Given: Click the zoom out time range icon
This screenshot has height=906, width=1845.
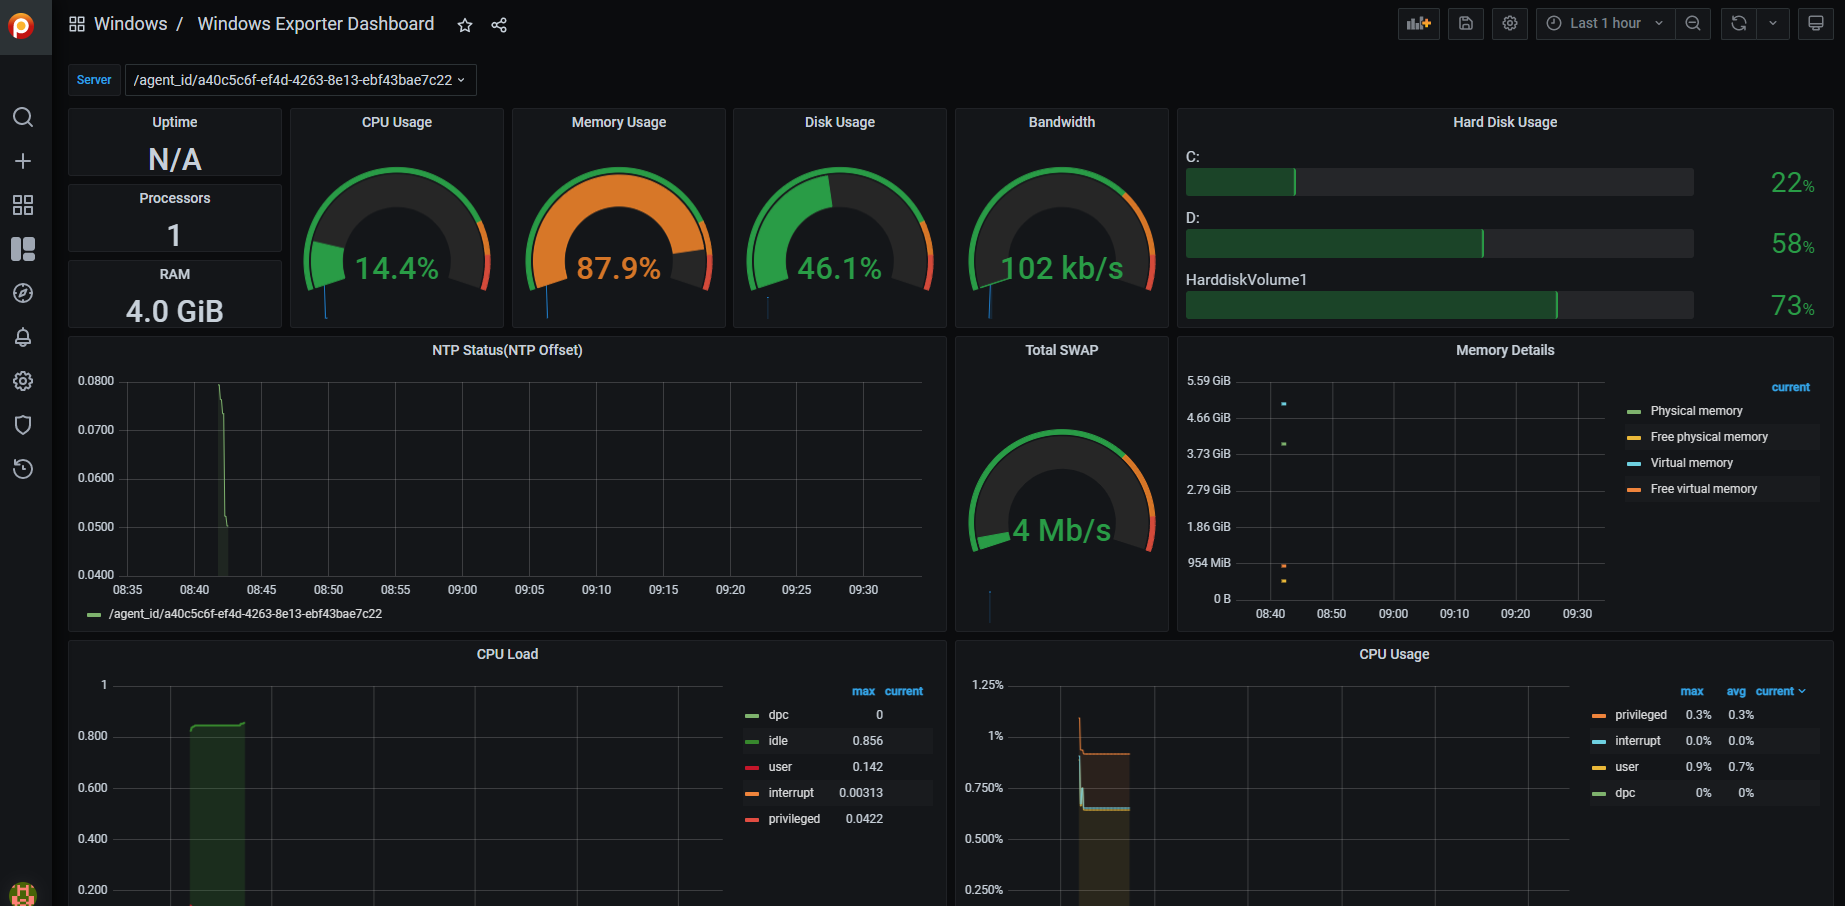Looking at the screenshot, I should tap(1693, 23).
